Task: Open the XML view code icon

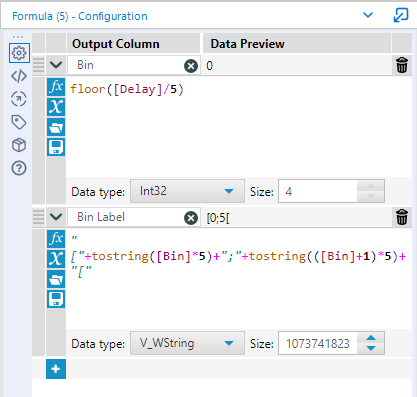Action: (19, 76)
